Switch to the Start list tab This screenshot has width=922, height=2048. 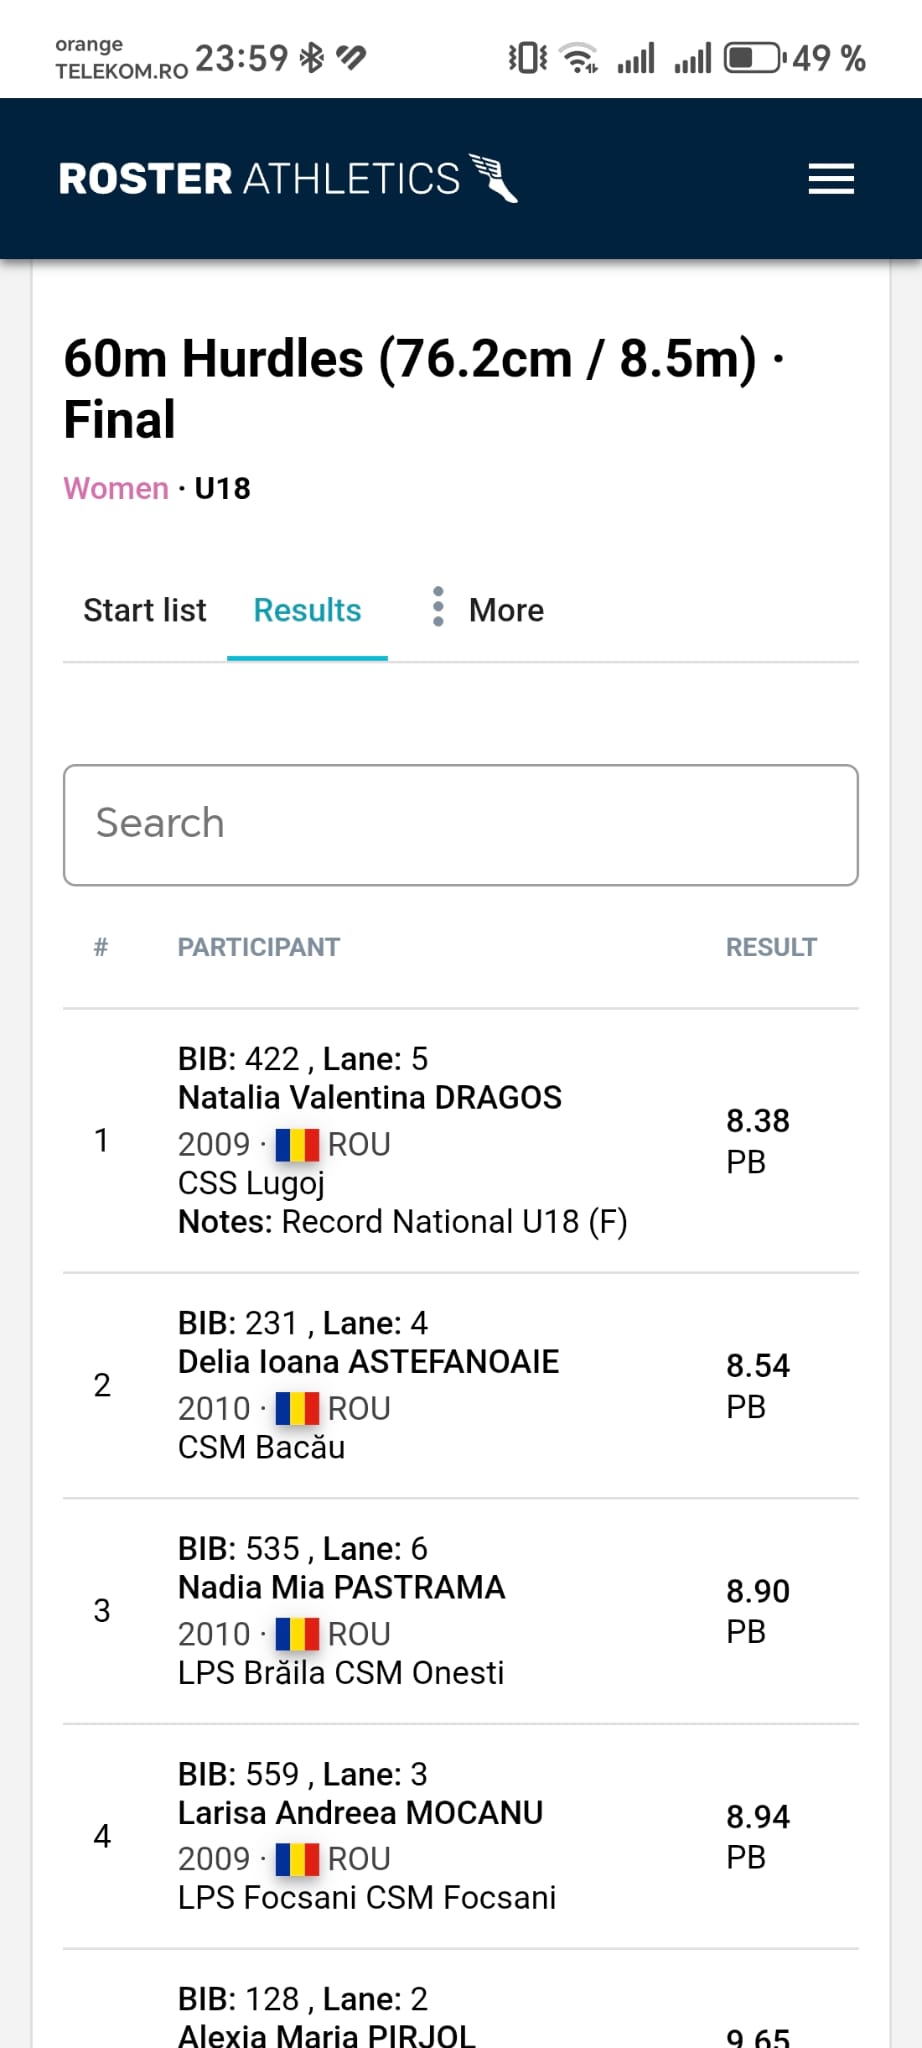tap(145, 610)
